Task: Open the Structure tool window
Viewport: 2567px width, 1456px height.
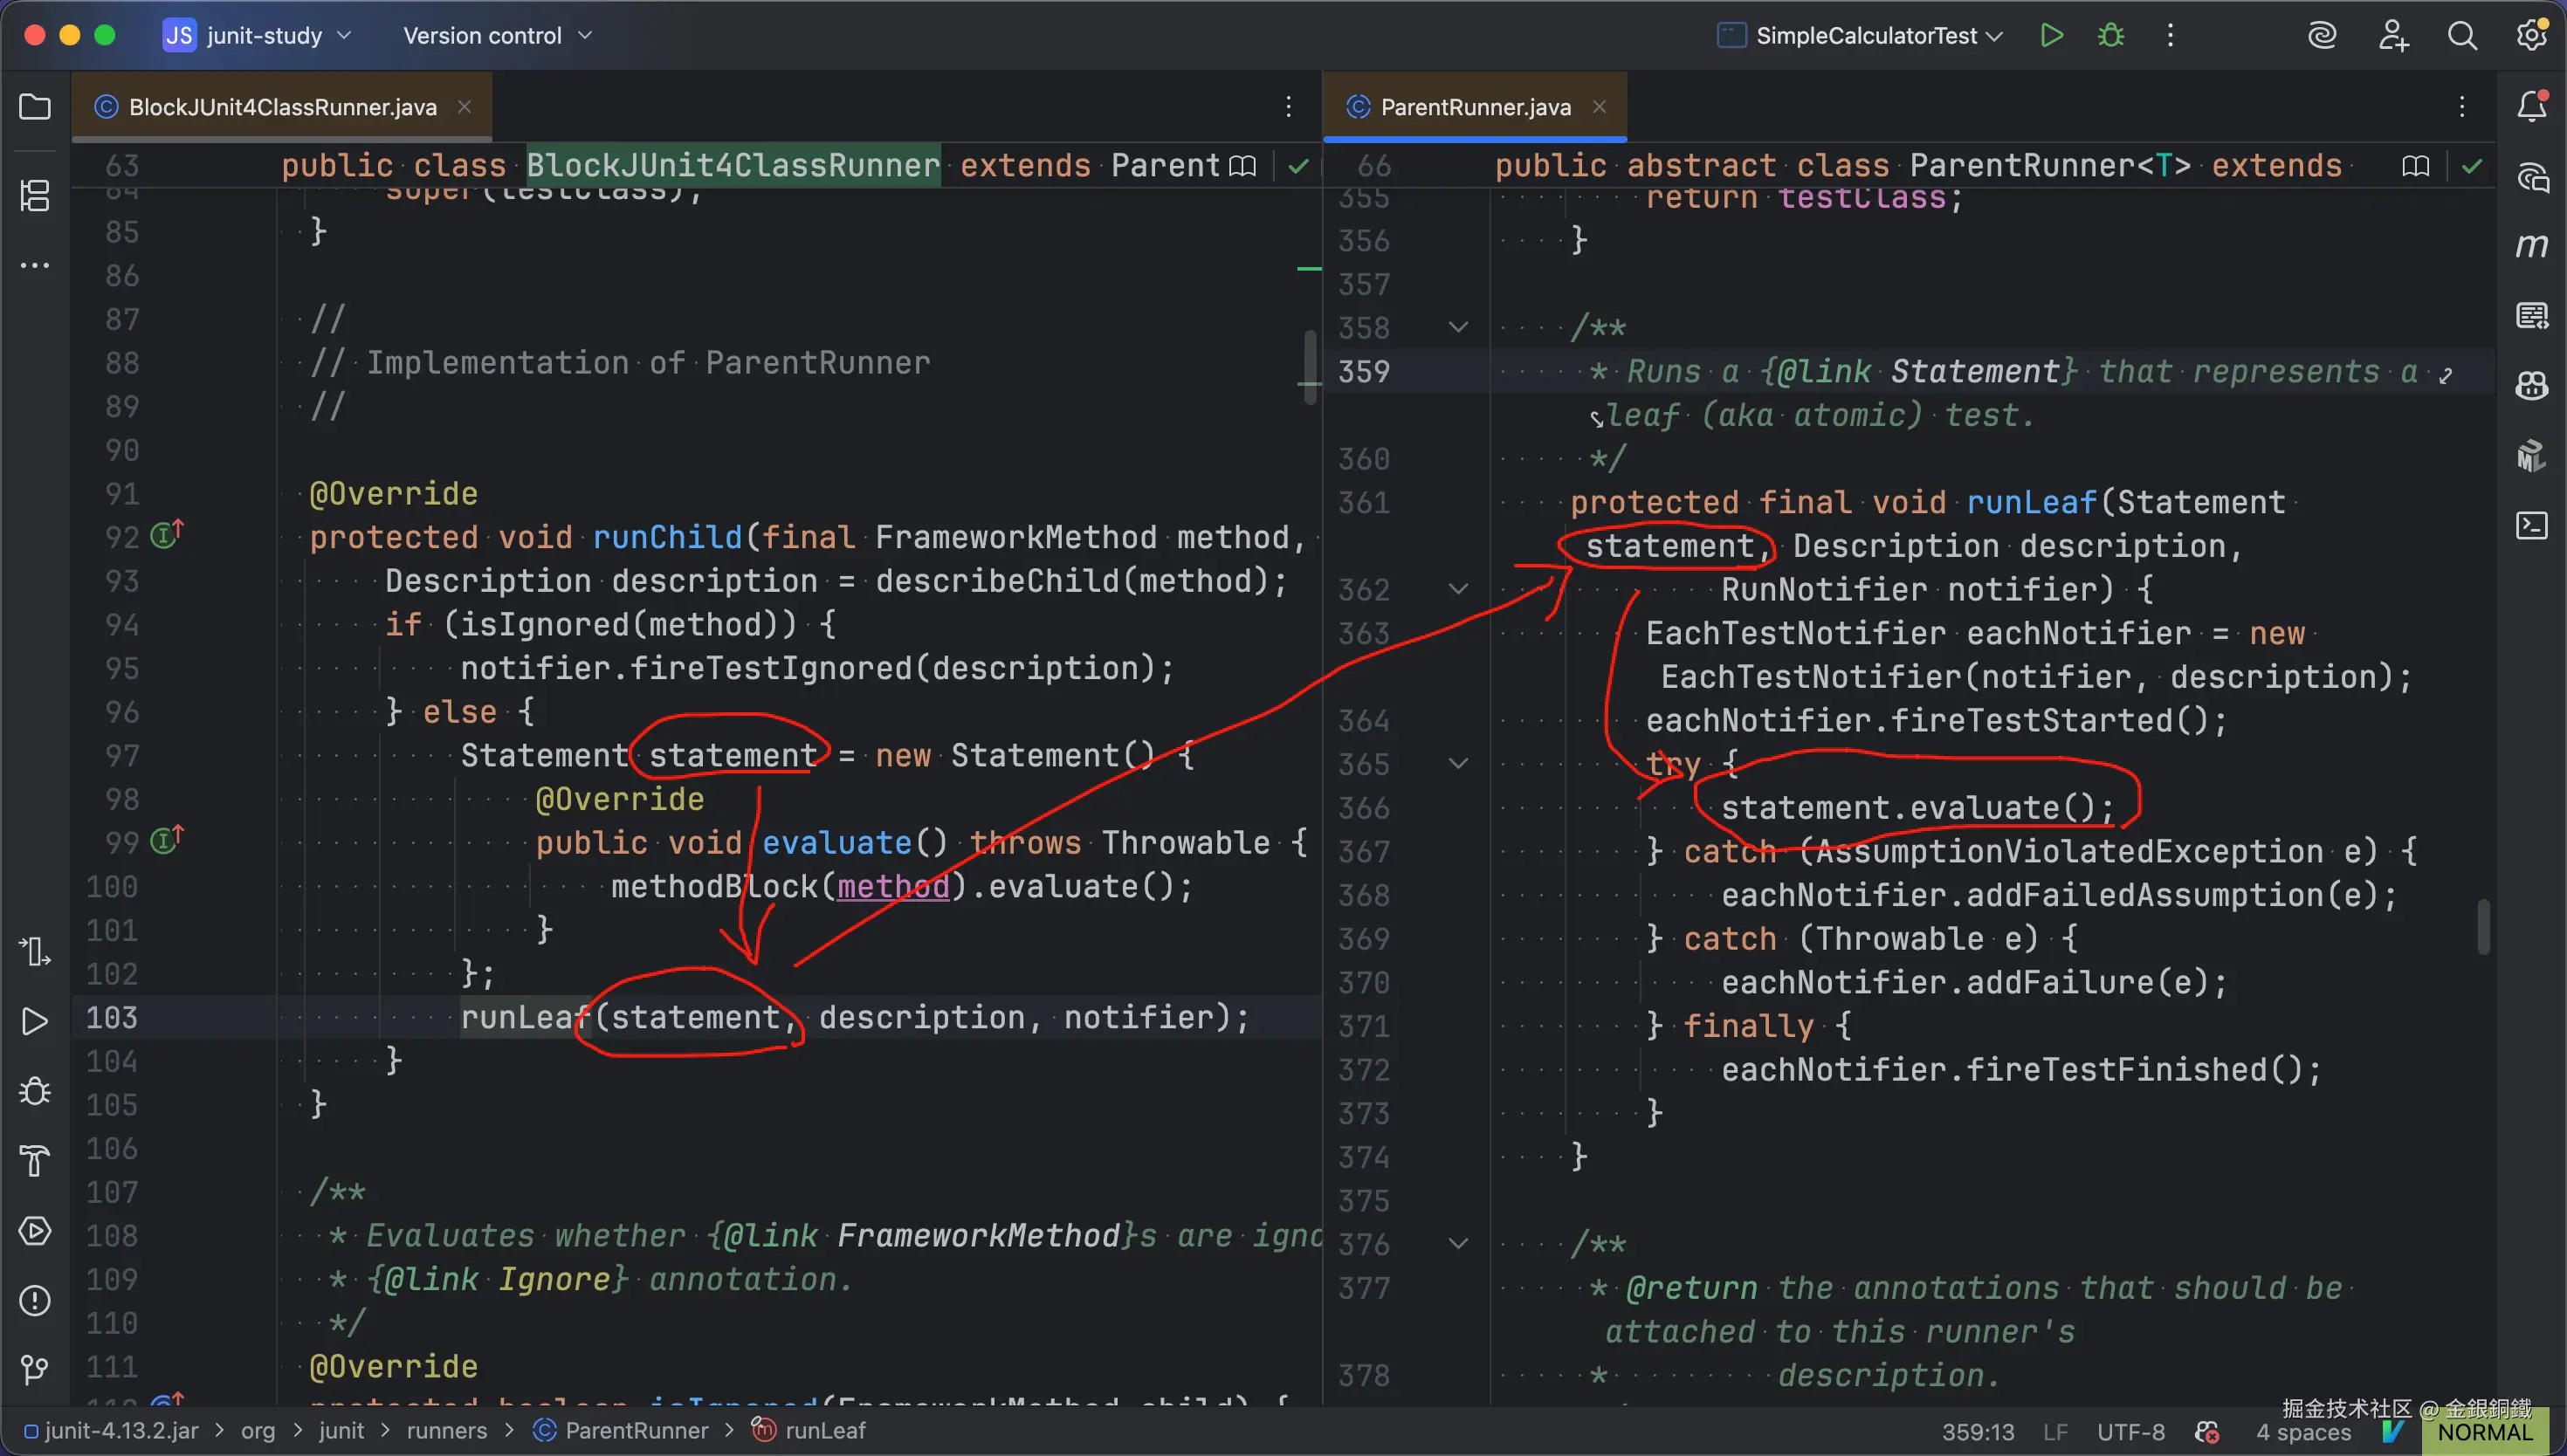Action: click(x=35, y=195)
